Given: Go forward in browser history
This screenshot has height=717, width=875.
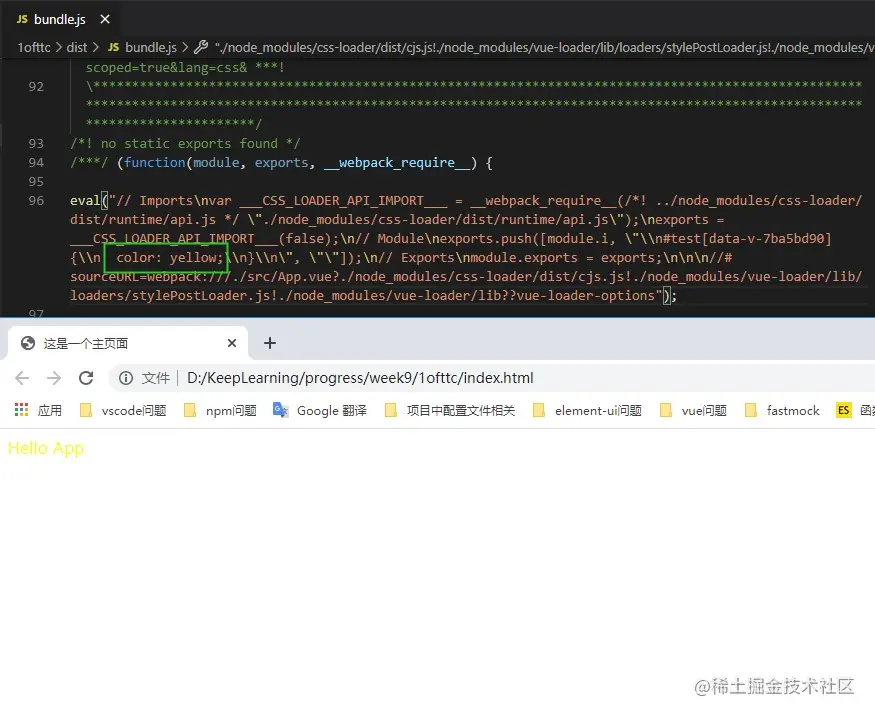Looking at the screenshot, I should [54, 378].
